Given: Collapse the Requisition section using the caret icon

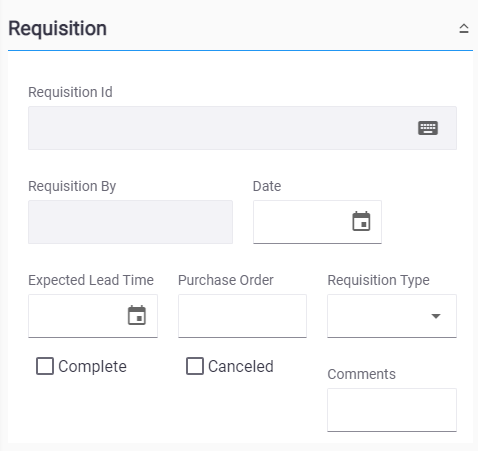Looking at the screenshot, I should click(x=464, y=28).
